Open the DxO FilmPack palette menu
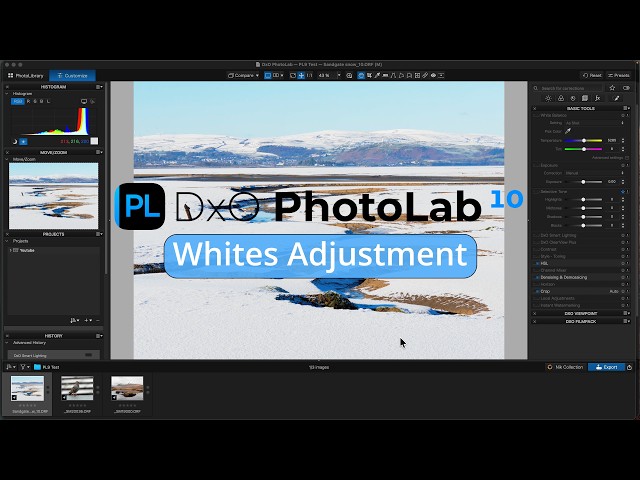Viewport: 640px width, 480px height. click(626, 322)
